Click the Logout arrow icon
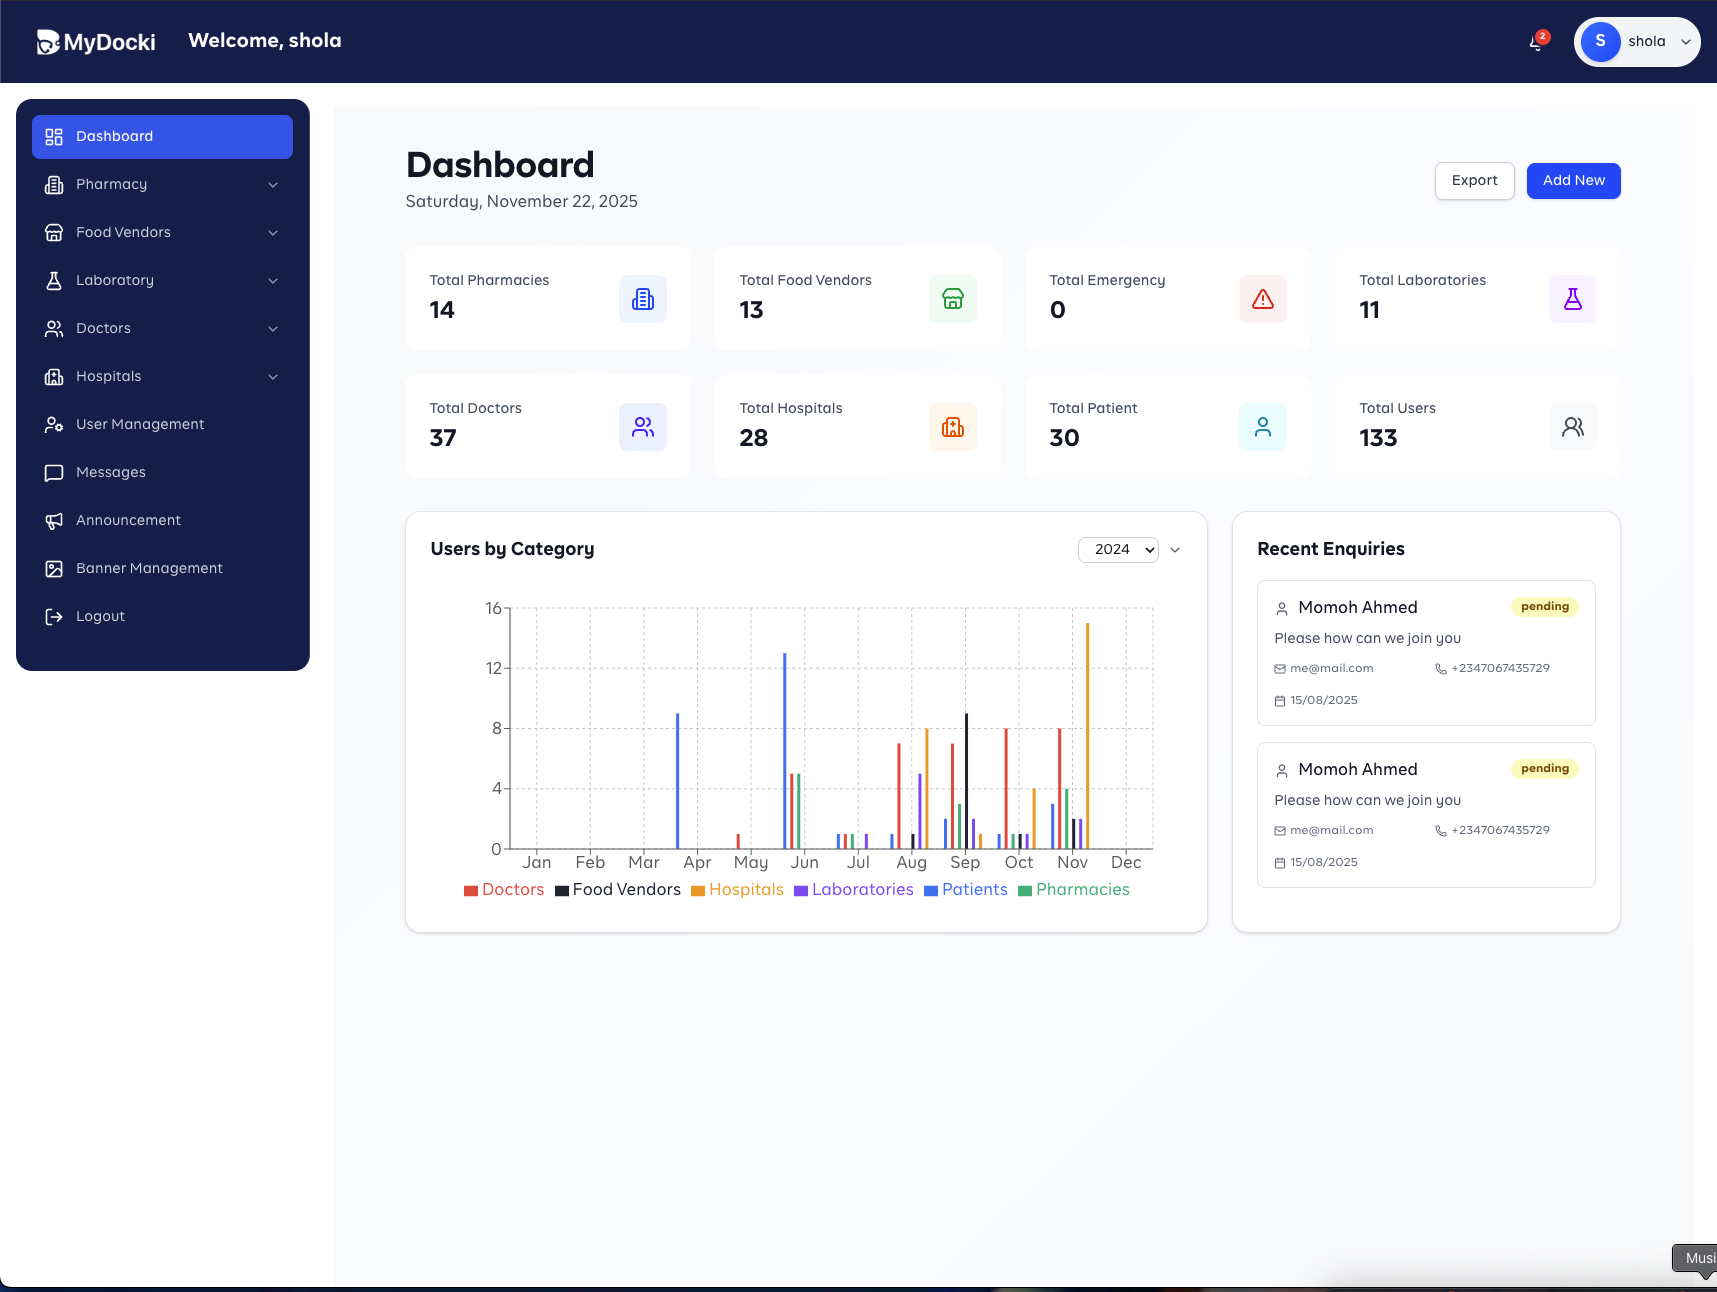The width and height of the screenshot is (1717, 1292). coord(53,616)
